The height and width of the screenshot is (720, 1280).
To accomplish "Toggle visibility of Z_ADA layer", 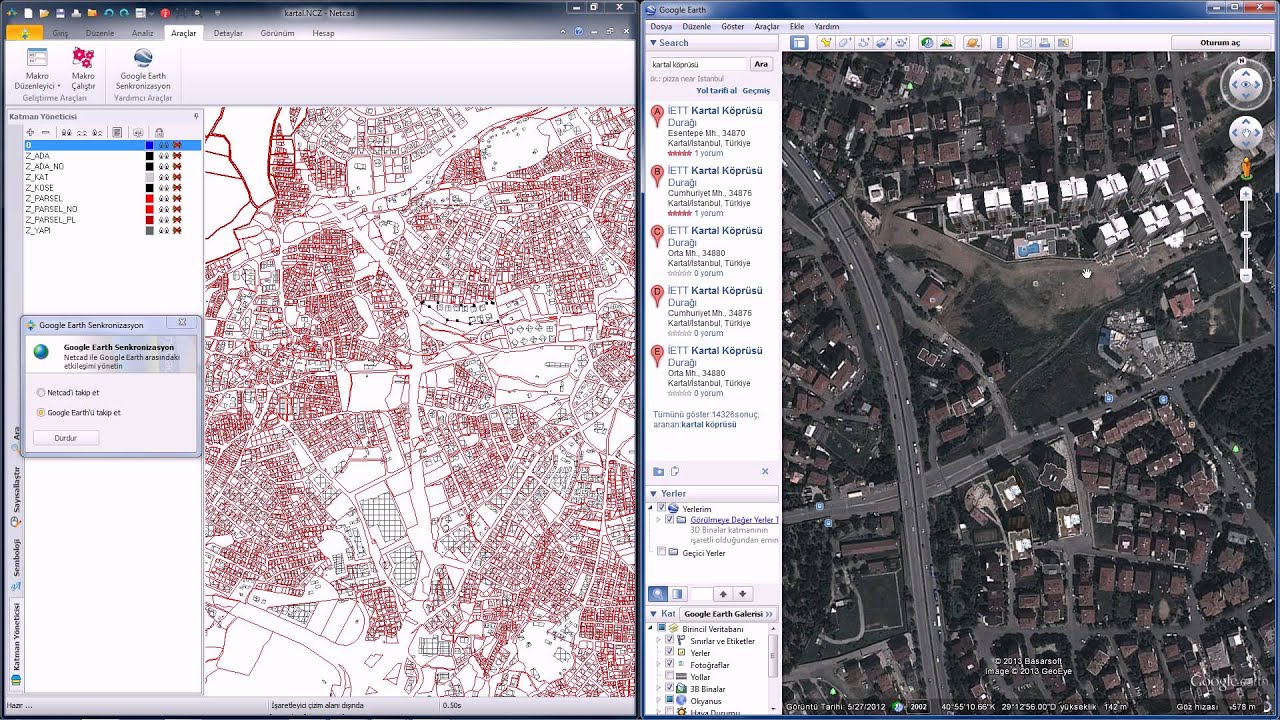I will click(163, 156).
